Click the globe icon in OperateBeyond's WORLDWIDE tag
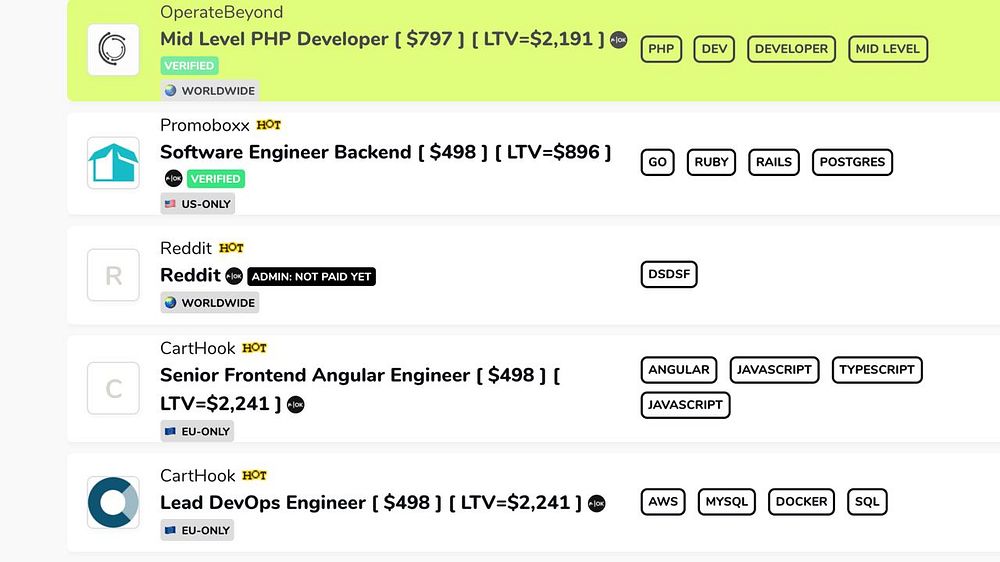The width and height of the screenshot is (1000, 562). point(170,91)
